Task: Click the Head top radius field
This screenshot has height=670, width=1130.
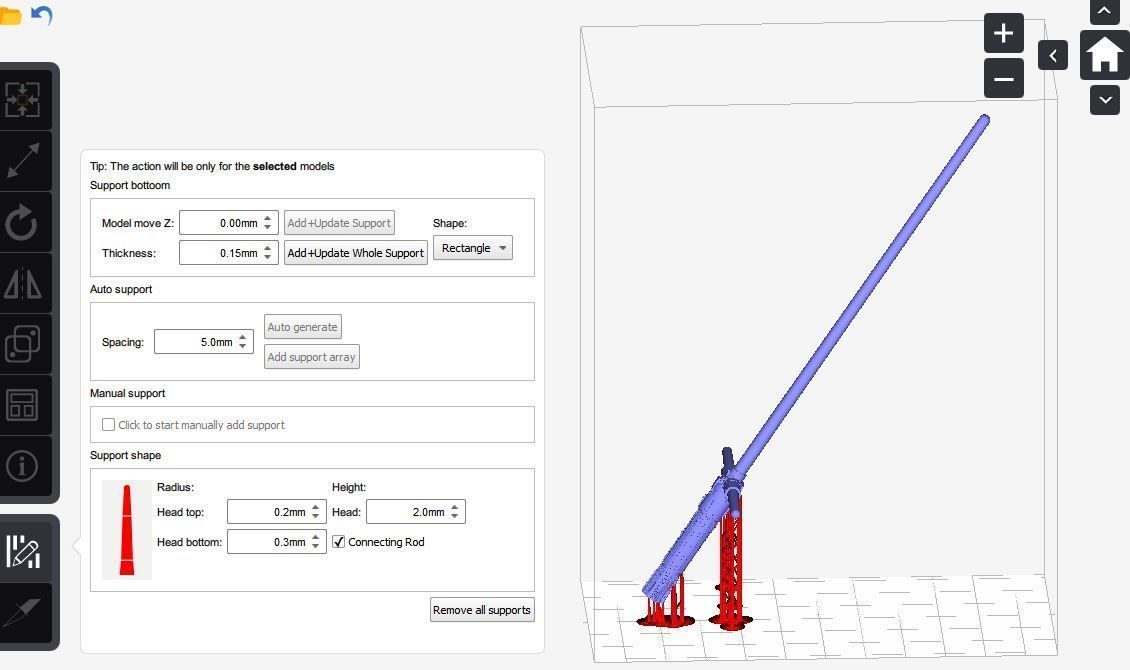Action: click(x=267, y=512)
